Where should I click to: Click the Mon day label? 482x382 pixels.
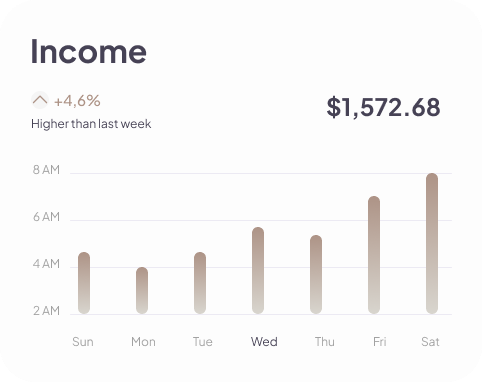(x=143, y=342)
